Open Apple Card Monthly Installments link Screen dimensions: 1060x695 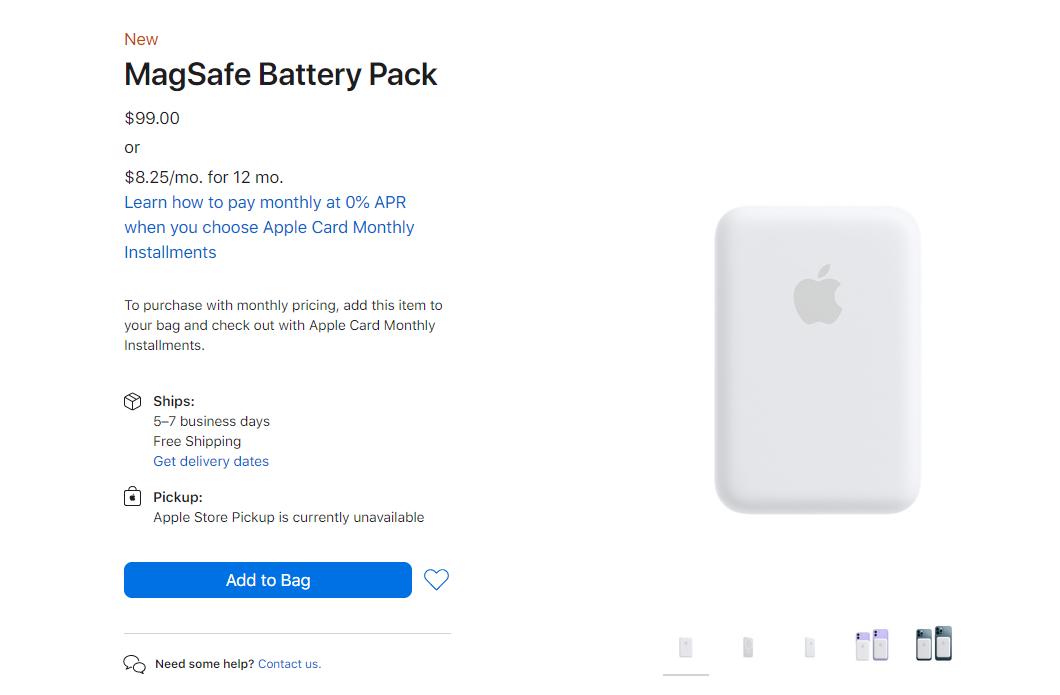(269, 227)
